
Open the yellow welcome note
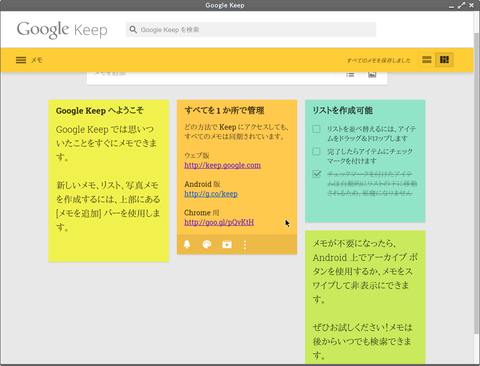[x=109, y=181]
